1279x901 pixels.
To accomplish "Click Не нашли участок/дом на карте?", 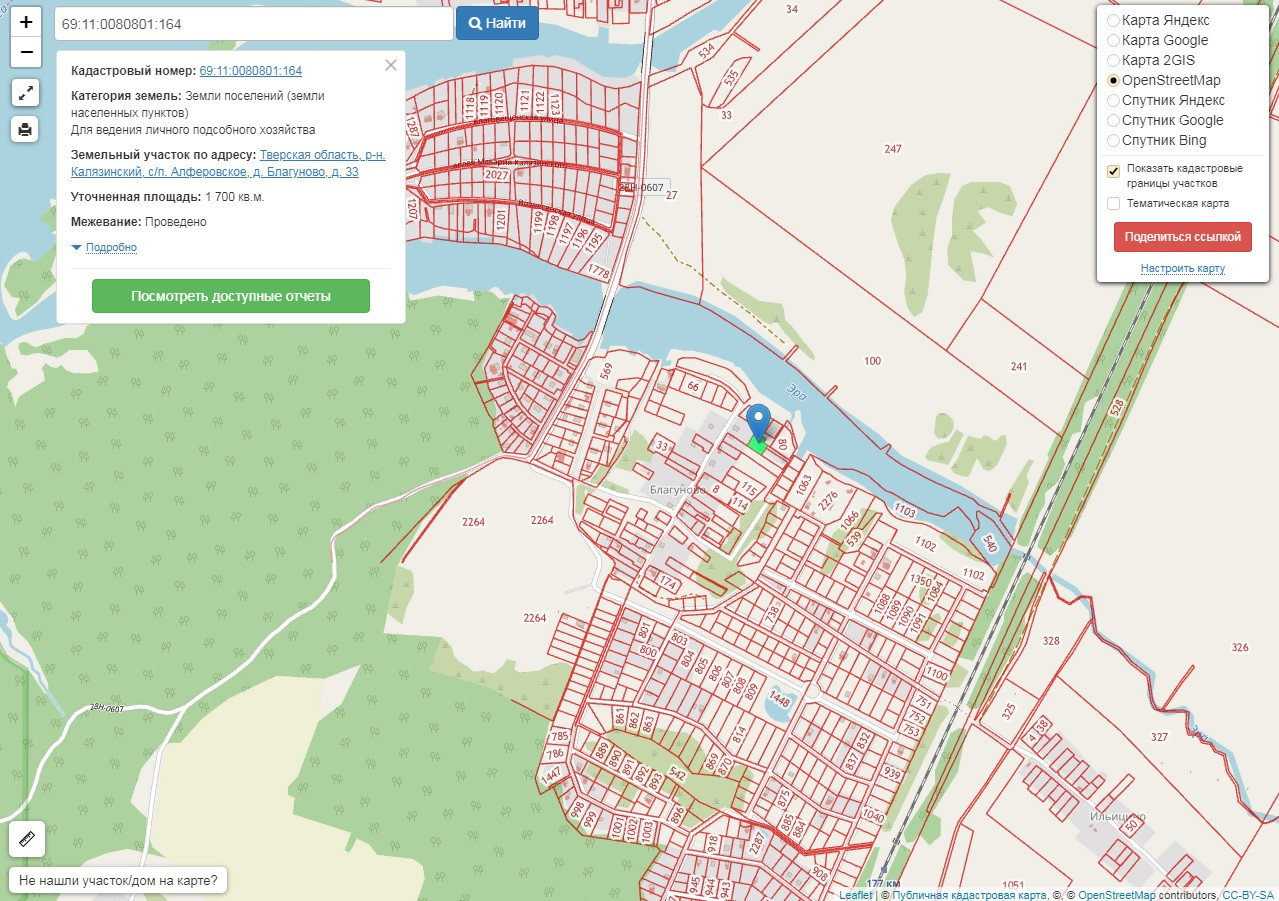I will tap(118, 881).
